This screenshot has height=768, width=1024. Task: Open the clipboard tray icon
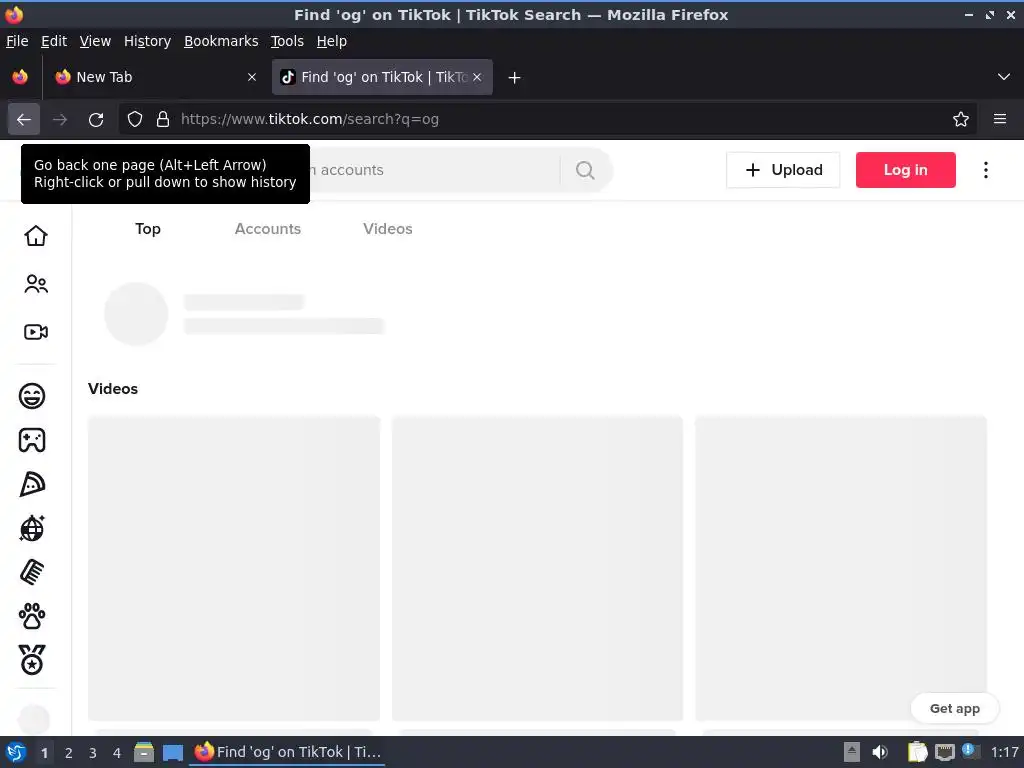click(x=917, y=752)
